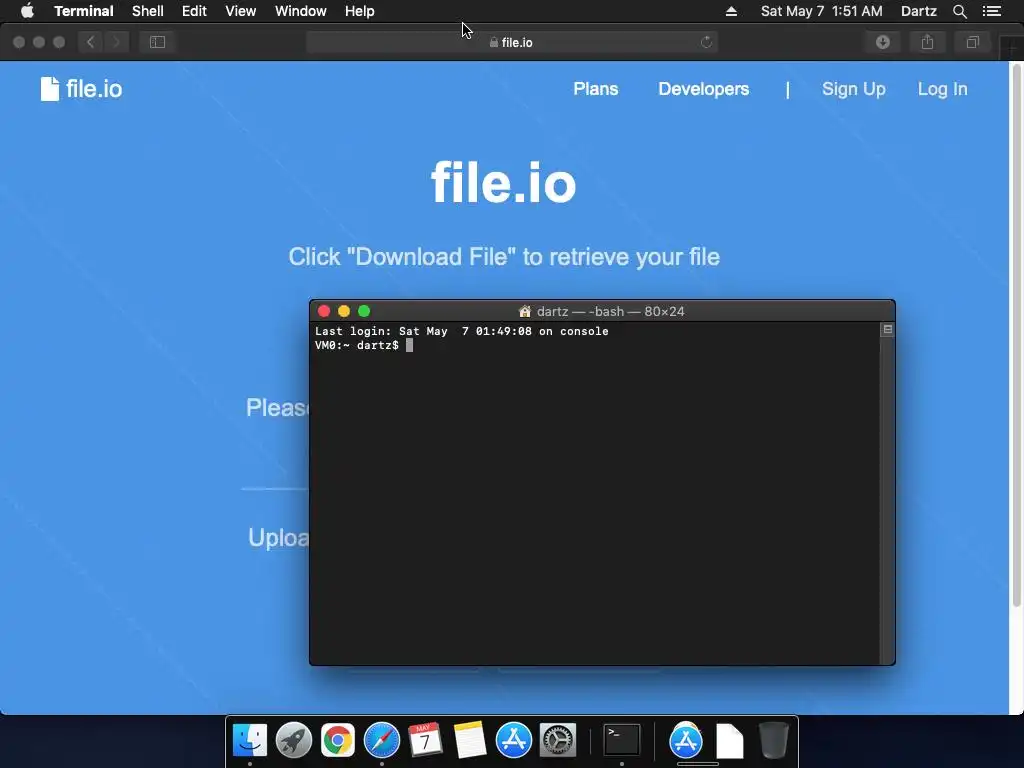Screen dimensions: 1024x768
Task: Show Safari tab overview button
Action: (x=972, y=42)
